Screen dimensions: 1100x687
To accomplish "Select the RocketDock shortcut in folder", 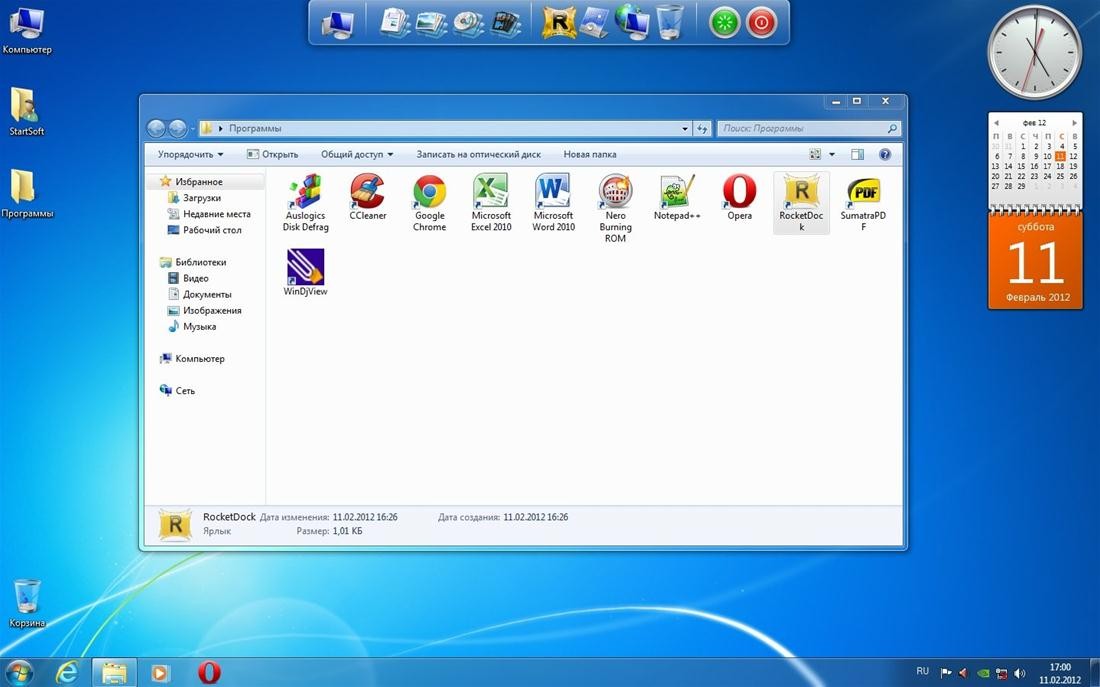I will pyautogui.click(x=801, y=203).
